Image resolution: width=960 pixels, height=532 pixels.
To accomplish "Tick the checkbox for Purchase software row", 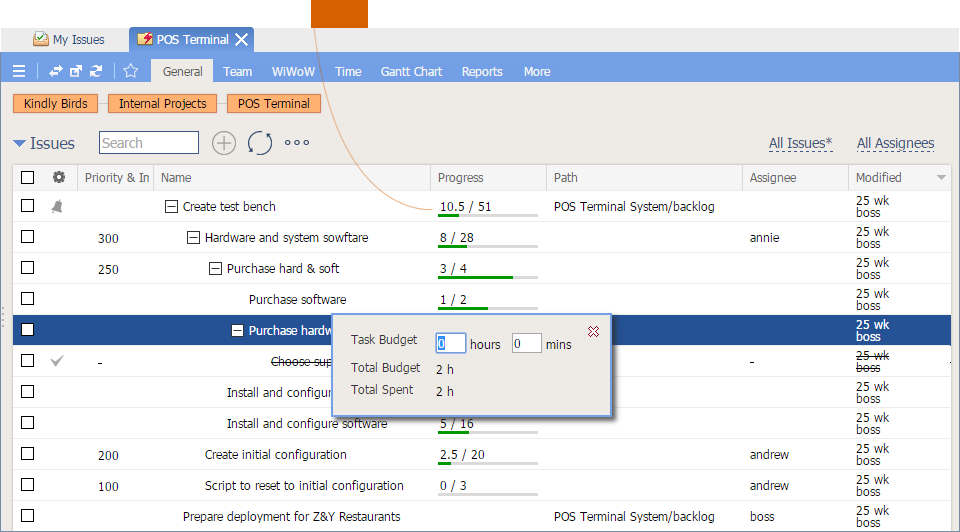I will (28, 299).
